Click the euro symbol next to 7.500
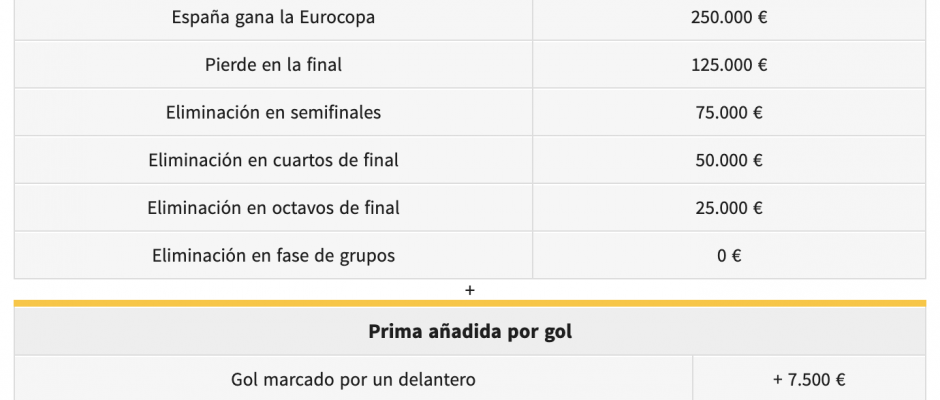 click(x=840, y=379)
